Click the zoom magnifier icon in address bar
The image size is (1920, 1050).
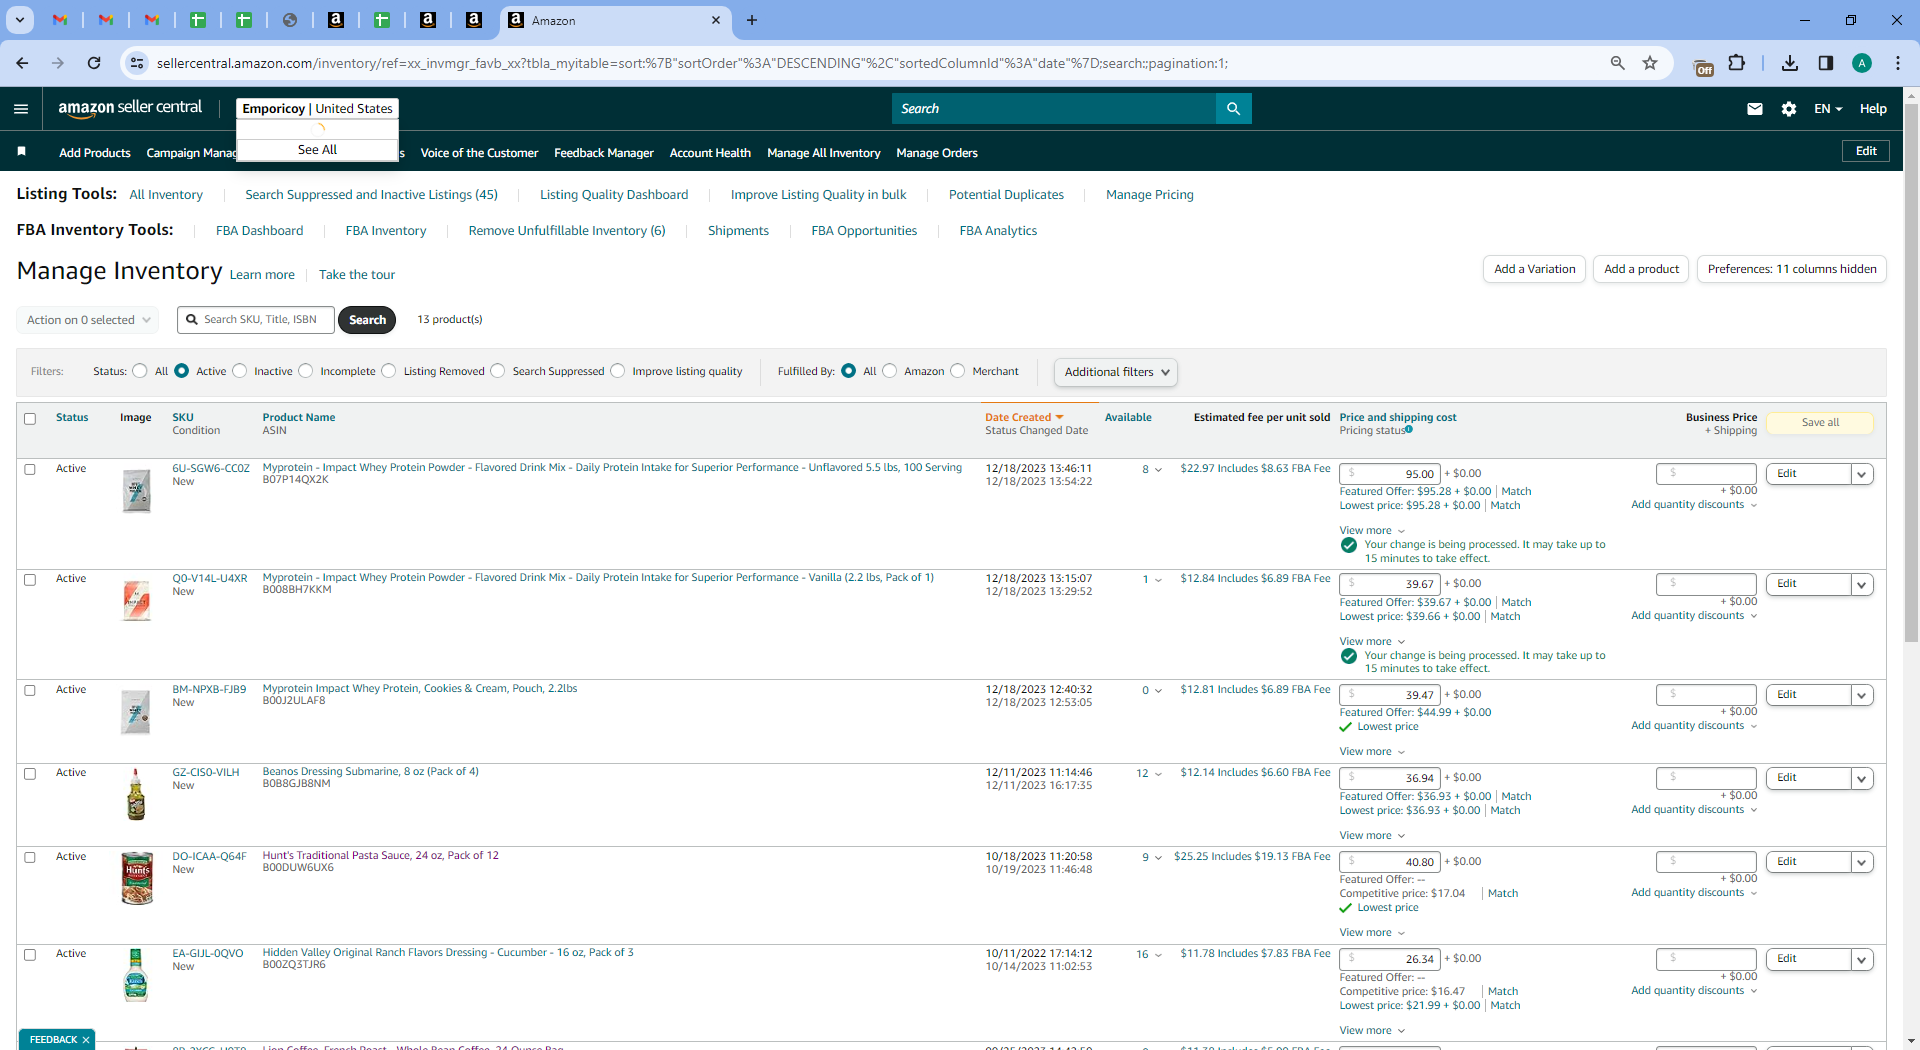pyautogui.click(x=1617, y=63)
